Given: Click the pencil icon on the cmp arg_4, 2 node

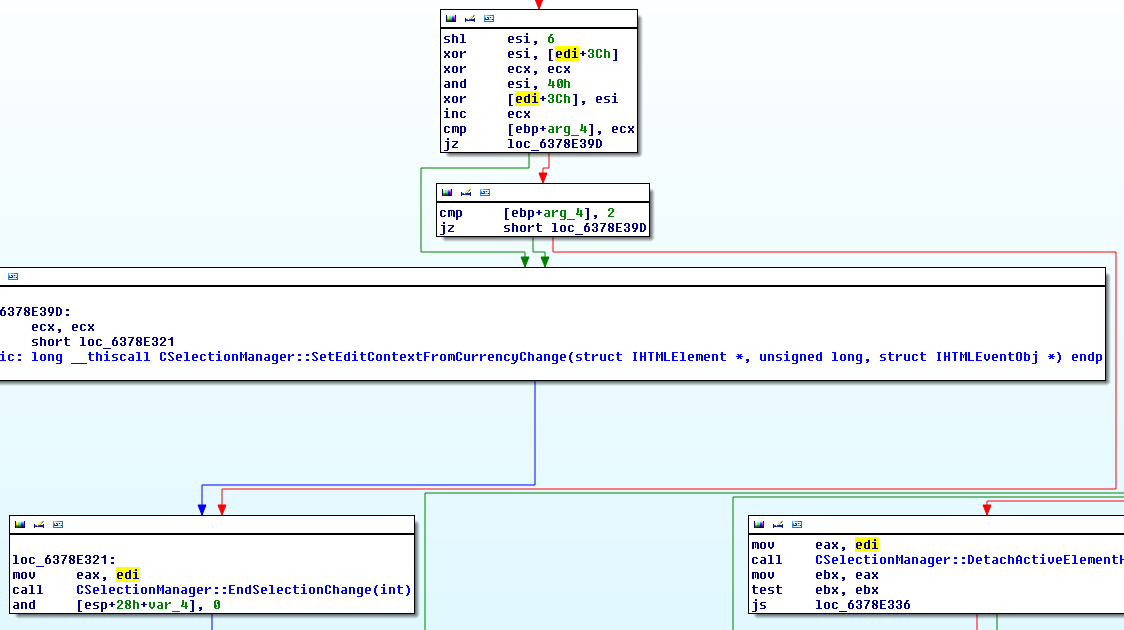Looking at the screenshot, I should click(x=465, y=192).
